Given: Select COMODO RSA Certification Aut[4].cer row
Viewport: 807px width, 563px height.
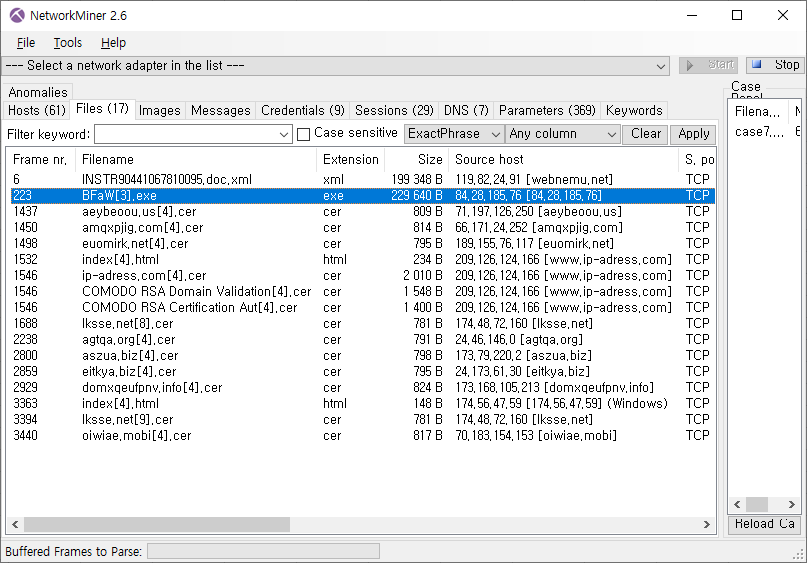Looking at the screenshot, I should tap(363, 307).
